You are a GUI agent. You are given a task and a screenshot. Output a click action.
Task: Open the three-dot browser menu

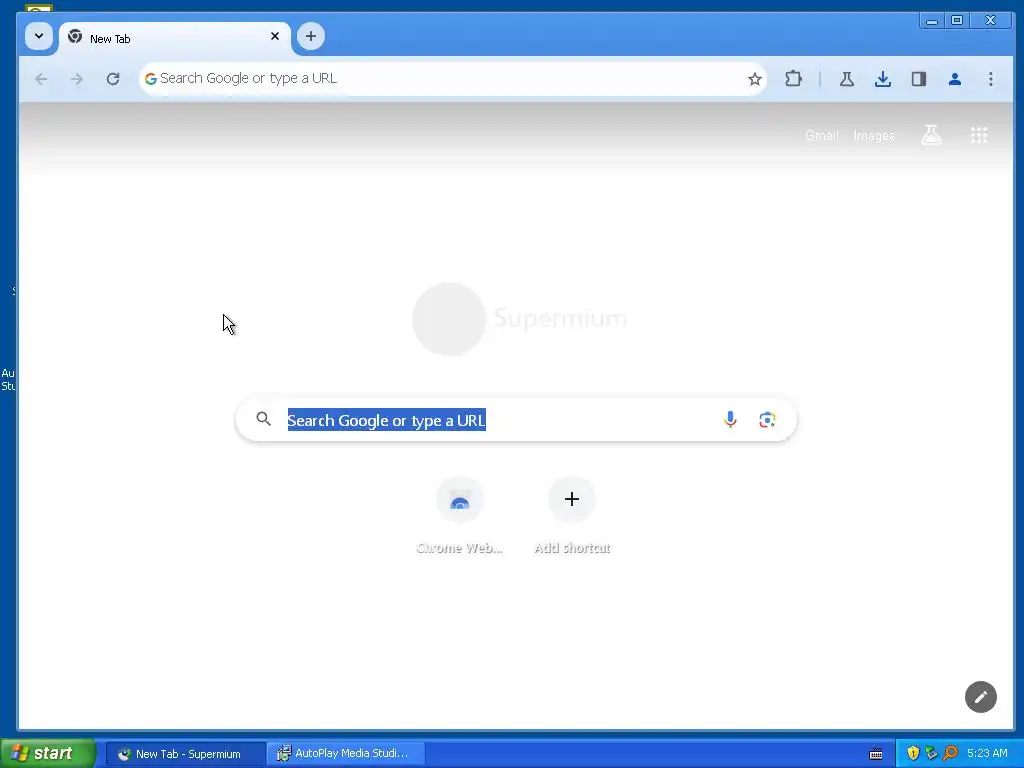click(x=991, y=79)
